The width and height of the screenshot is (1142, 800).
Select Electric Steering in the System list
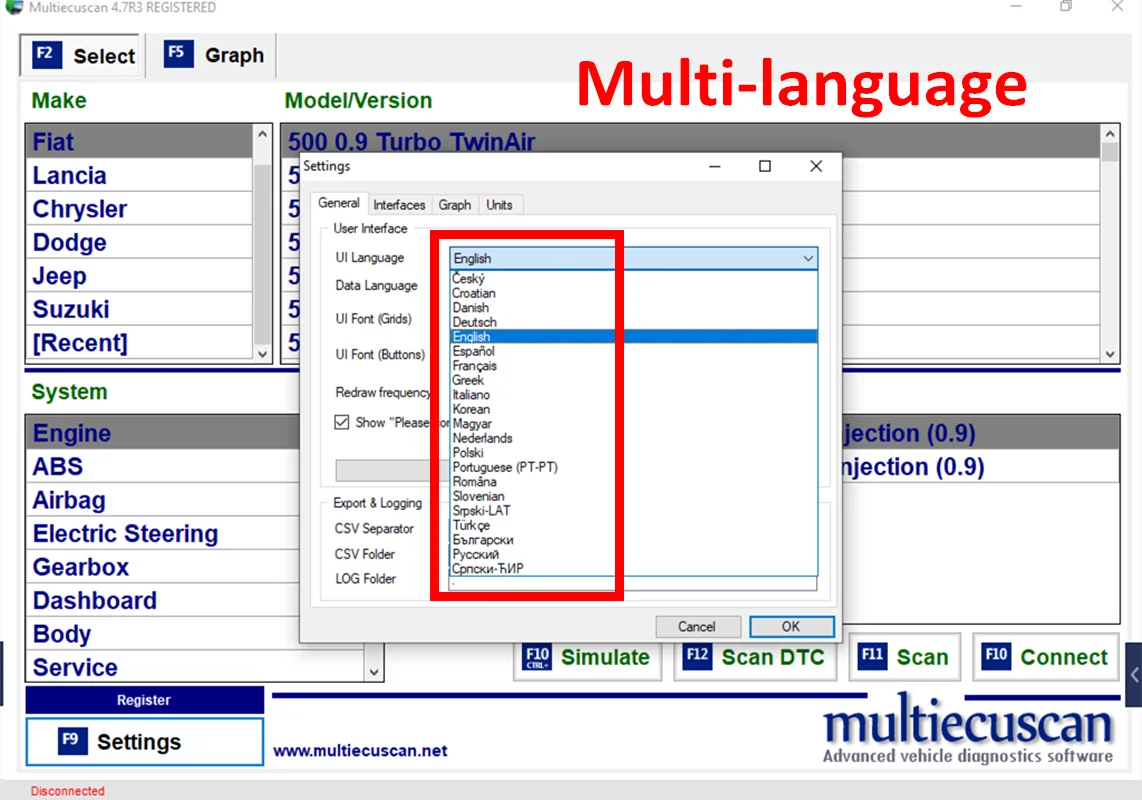pyautogui.click(x=163, y=533)
